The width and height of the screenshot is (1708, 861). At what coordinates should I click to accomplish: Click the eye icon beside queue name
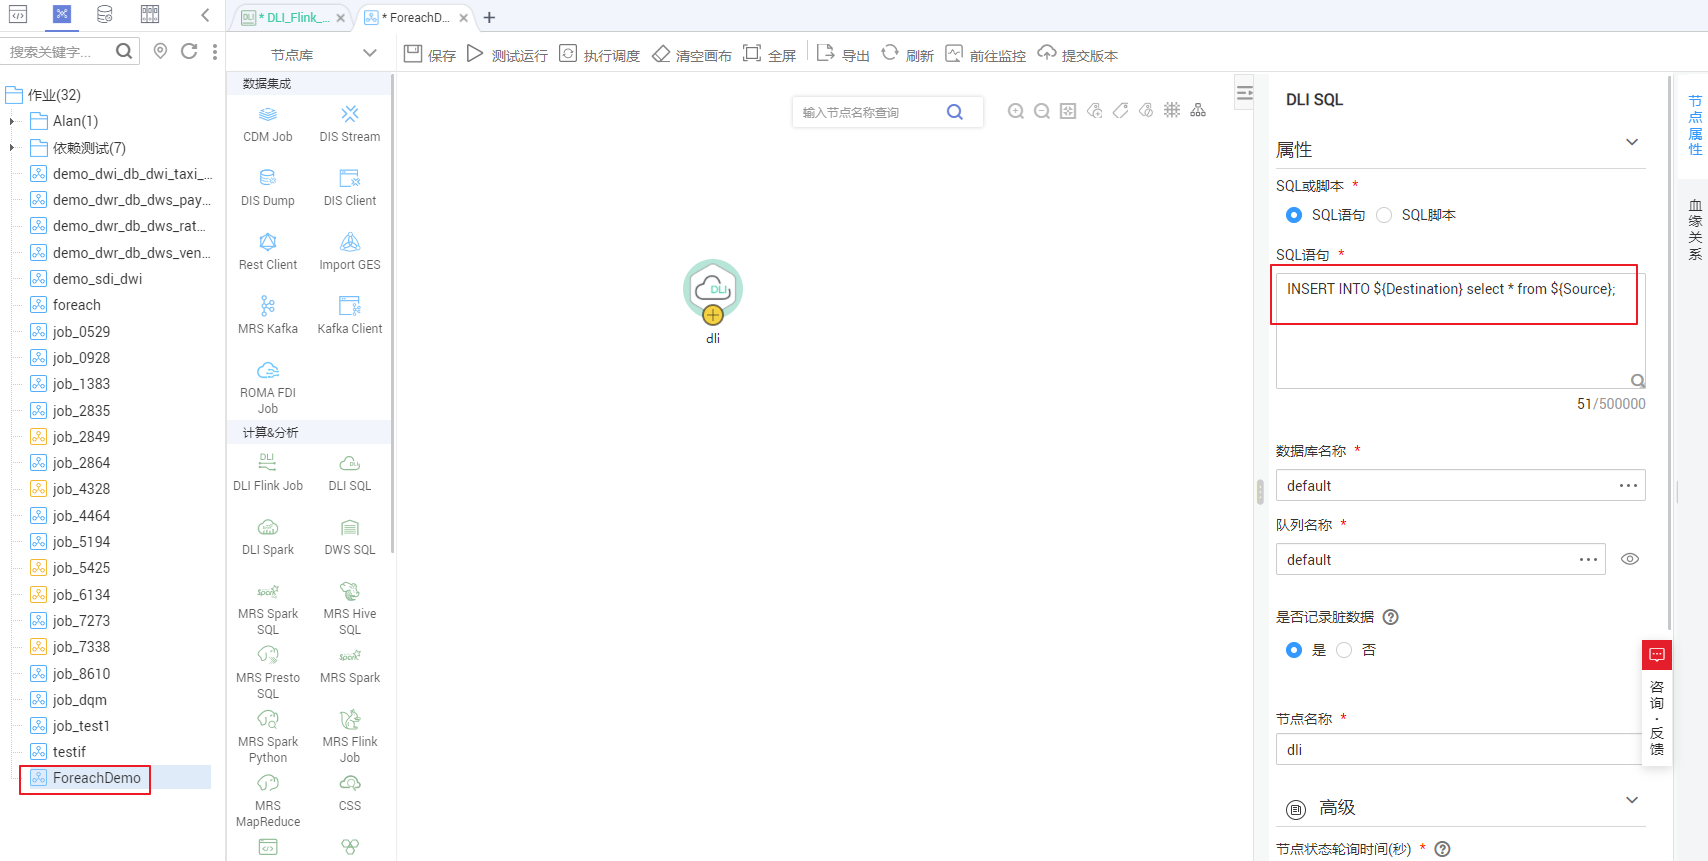[1630, 559]
